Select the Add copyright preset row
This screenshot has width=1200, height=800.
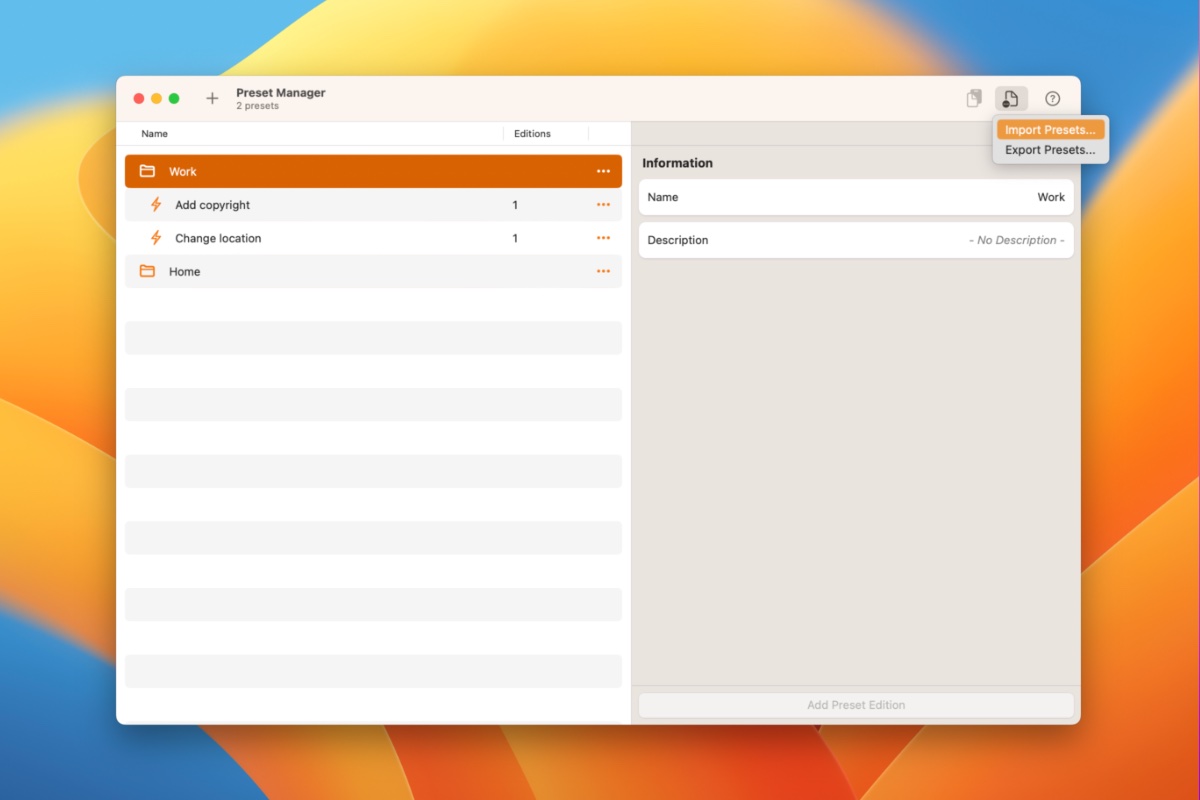click(x=373, y=205)
